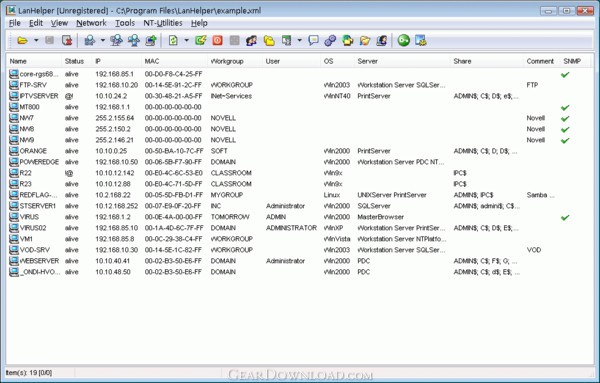Viewport: 600px width, 383px height.
Task: Click the ADMINISTRATOR user cell for VIRUS02
Action: 291,228
